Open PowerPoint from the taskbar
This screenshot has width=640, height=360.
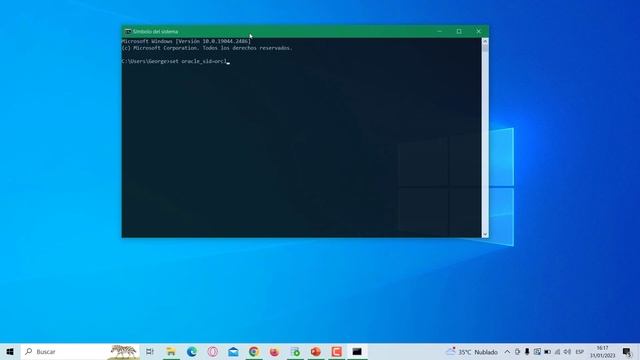click(316, 351)
